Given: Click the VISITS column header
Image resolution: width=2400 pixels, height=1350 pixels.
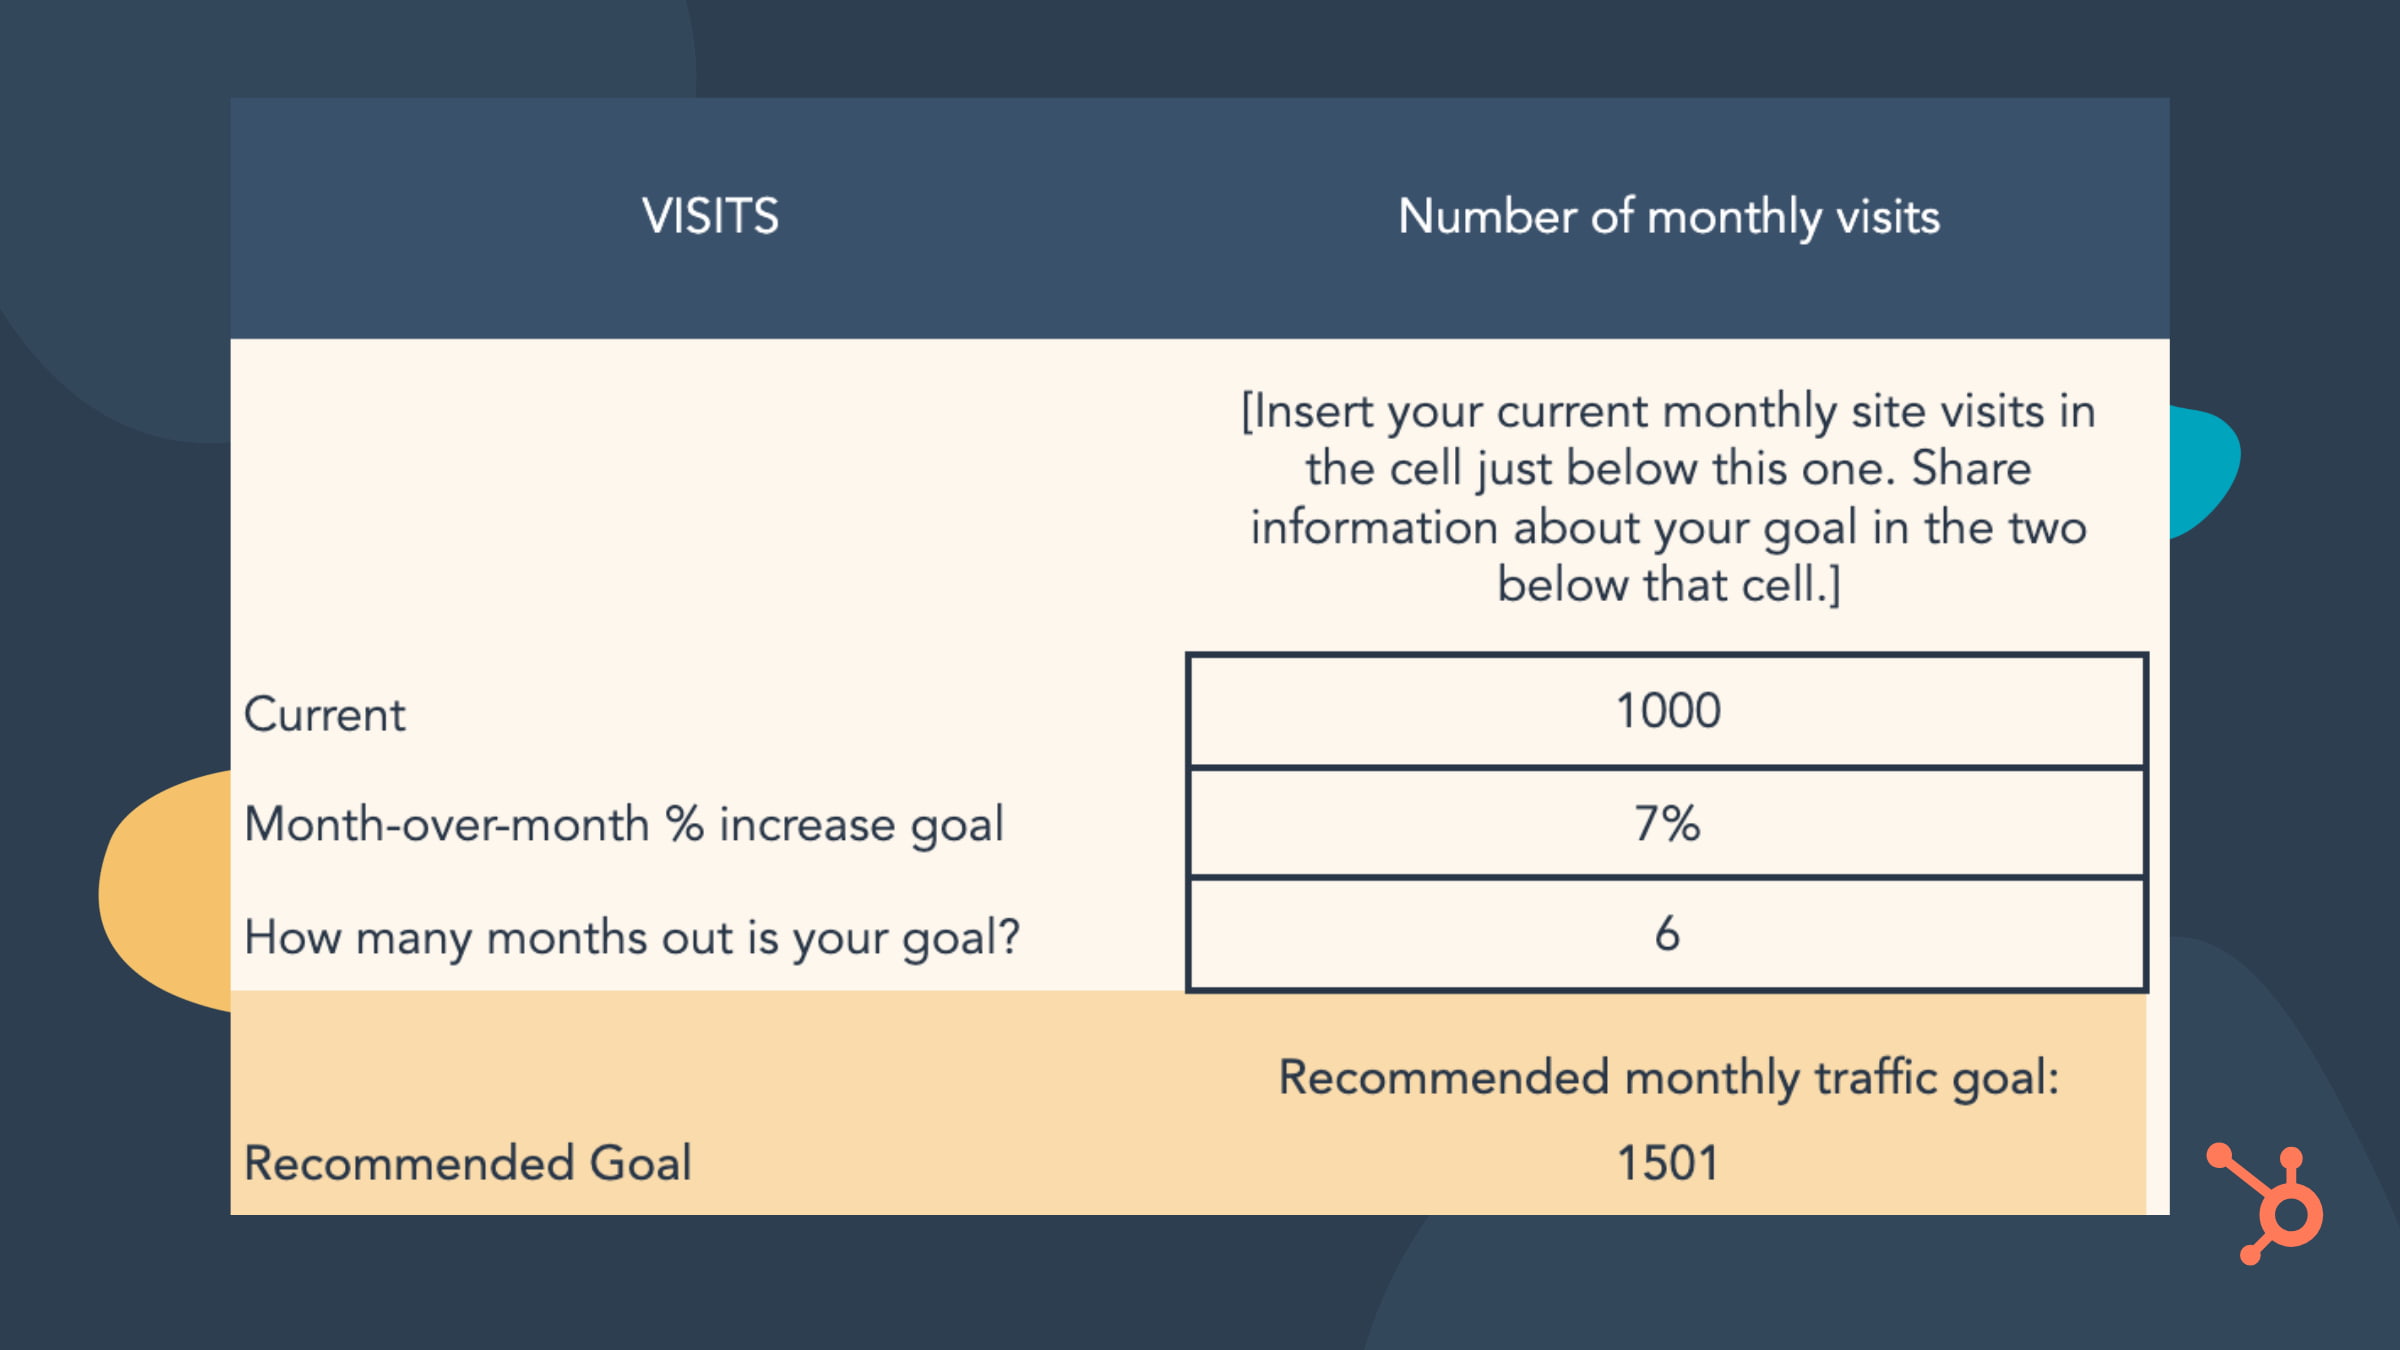Looking at the screenshot, I should (x=709, y=216).
